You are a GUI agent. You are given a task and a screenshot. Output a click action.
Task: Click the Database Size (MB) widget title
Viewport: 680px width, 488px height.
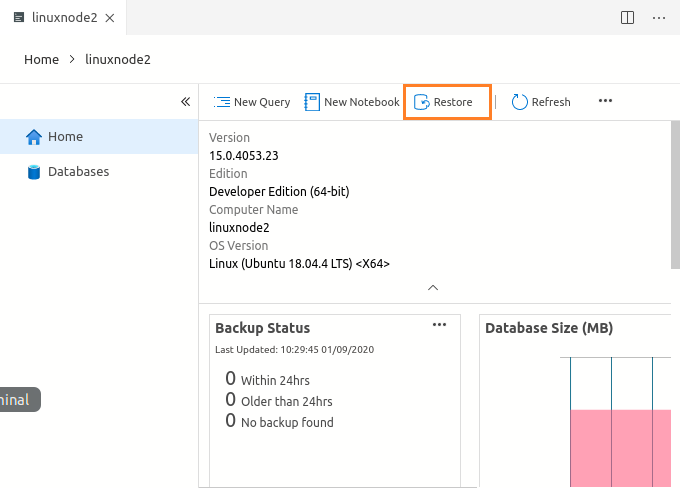click(x=549, y=328)
